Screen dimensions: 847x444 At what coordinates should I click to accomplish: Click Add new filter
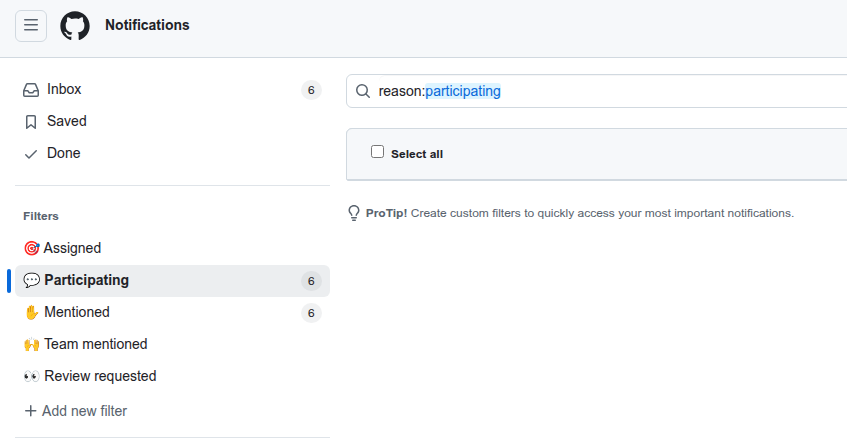(76, 411)
